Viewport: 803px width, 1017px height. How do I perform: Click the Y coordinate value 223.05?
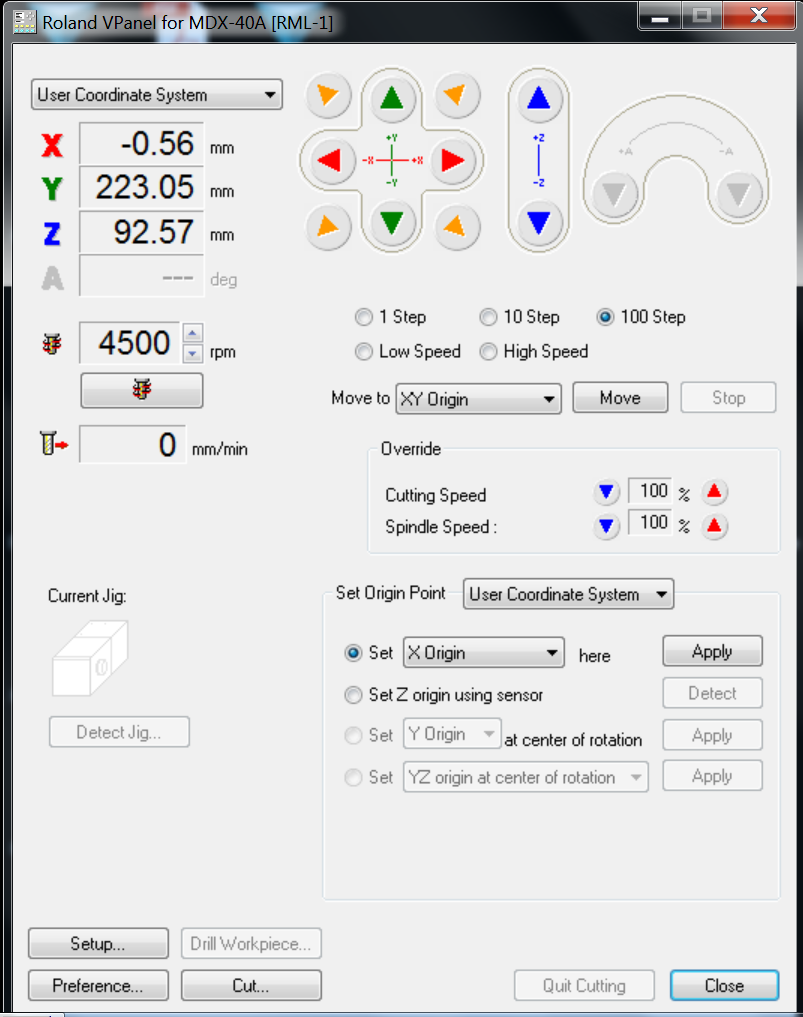pyautogui.click(x=141, y=187)
